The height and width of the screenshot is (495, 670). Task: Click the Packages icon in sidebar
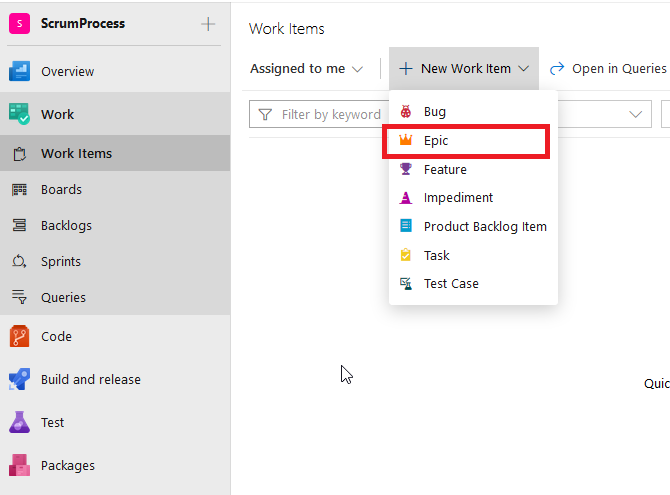(20, 465)
